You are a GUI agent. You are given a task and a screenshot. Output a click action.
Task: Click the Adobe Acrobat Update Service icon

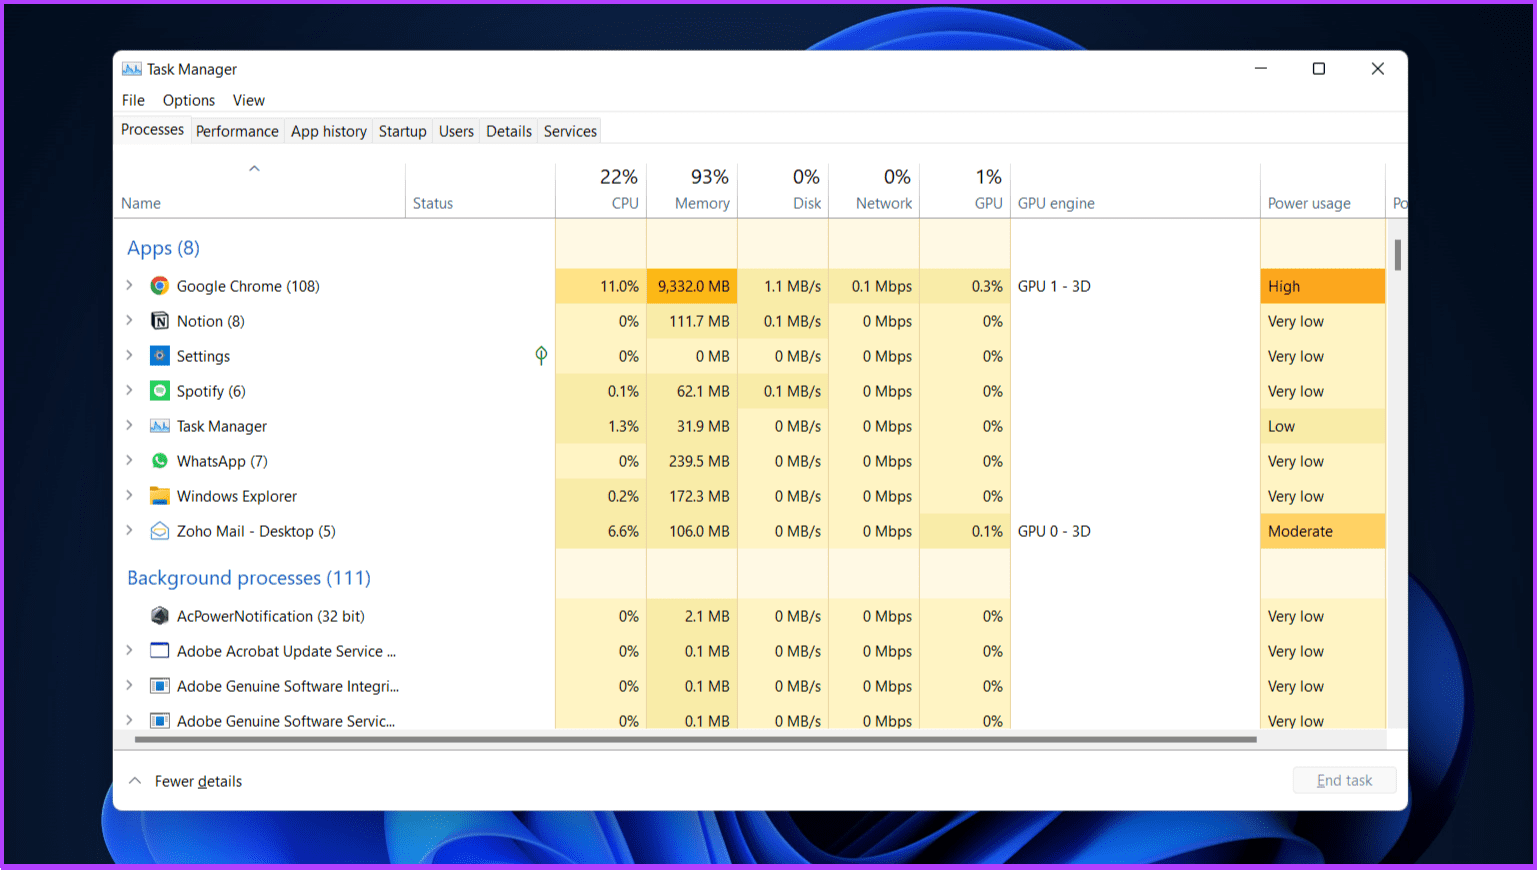click(x=159, y=651)
